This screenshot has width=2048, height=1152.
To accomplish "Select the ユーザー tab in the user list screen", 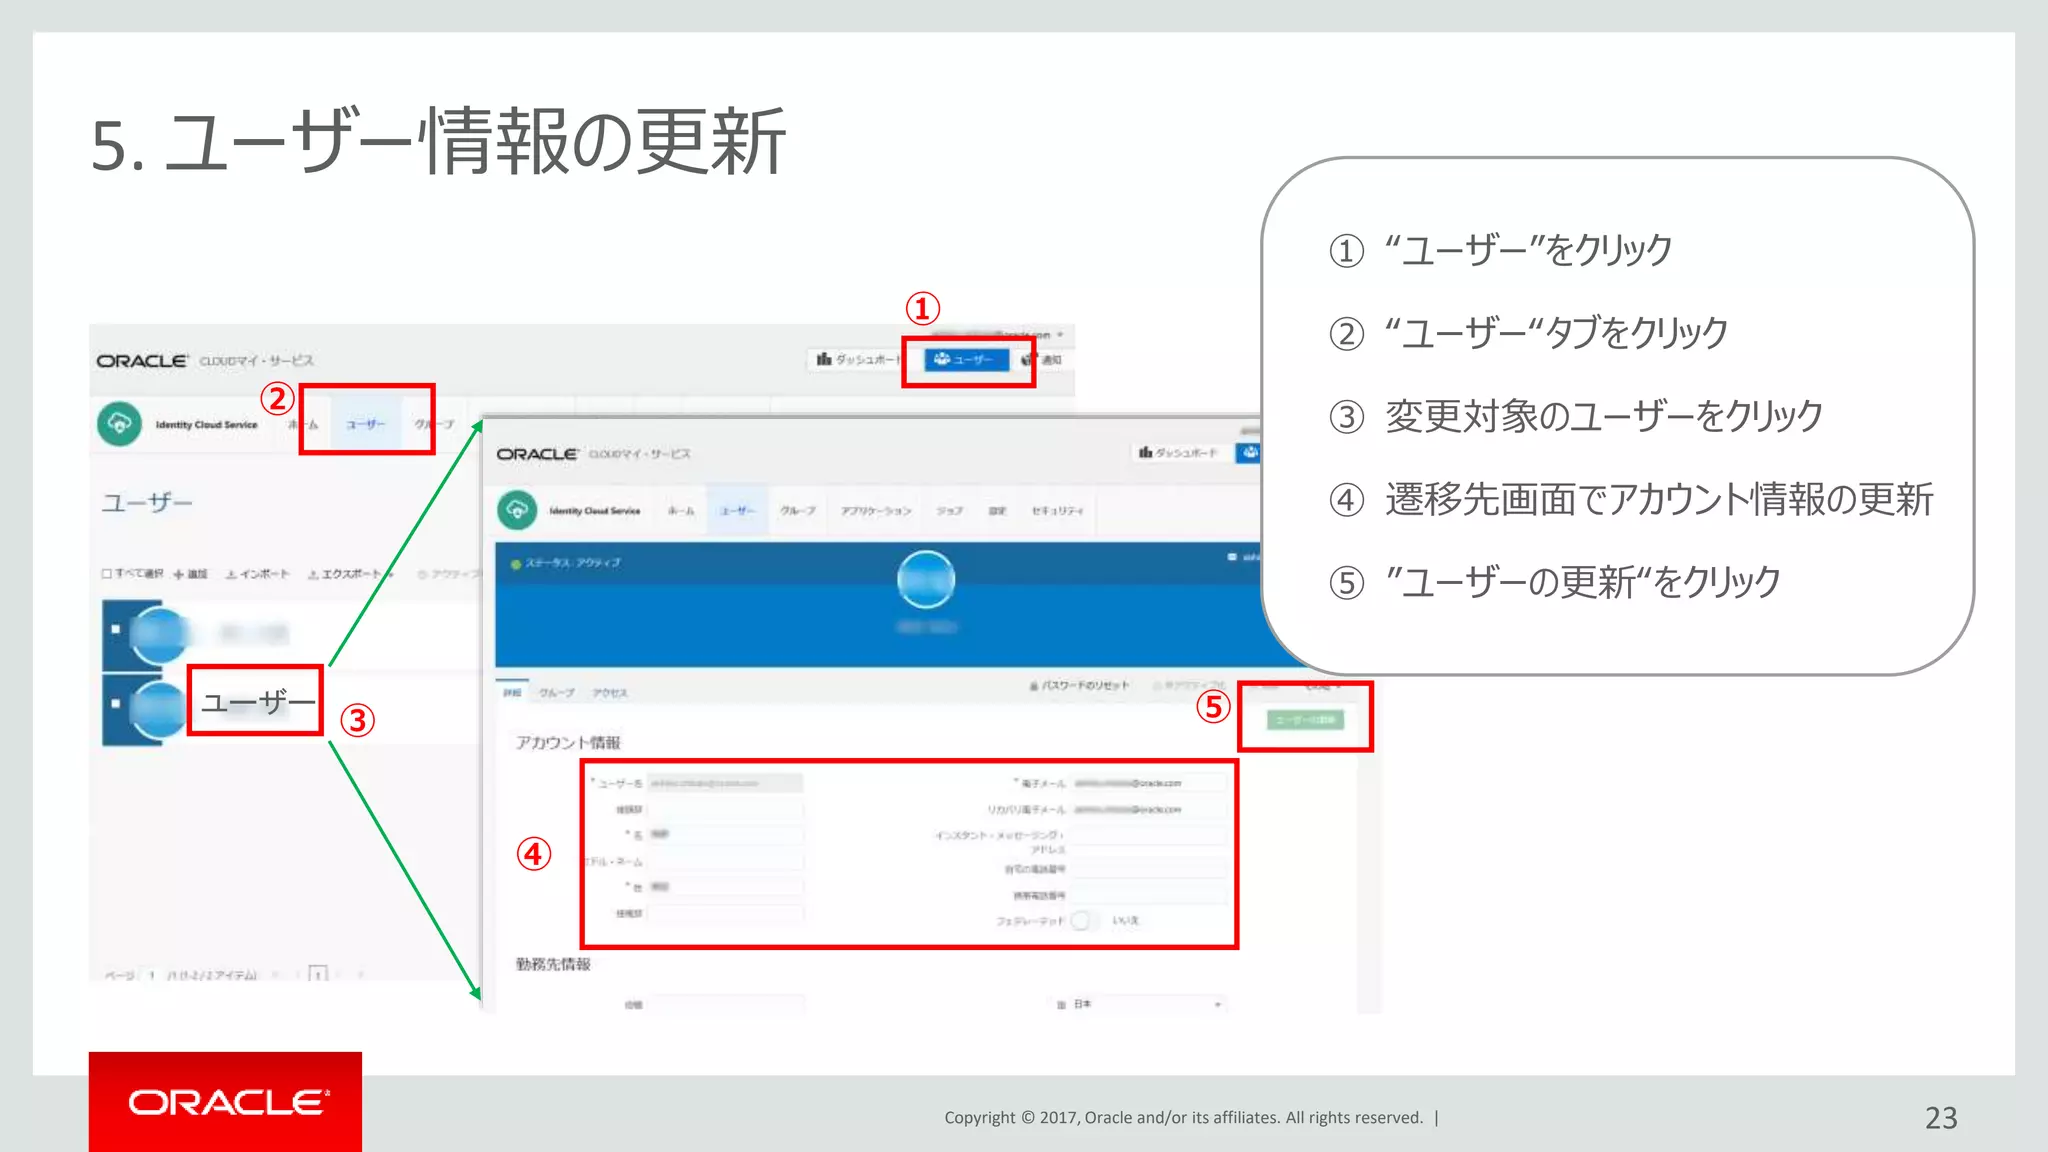I will coord(366,424).
